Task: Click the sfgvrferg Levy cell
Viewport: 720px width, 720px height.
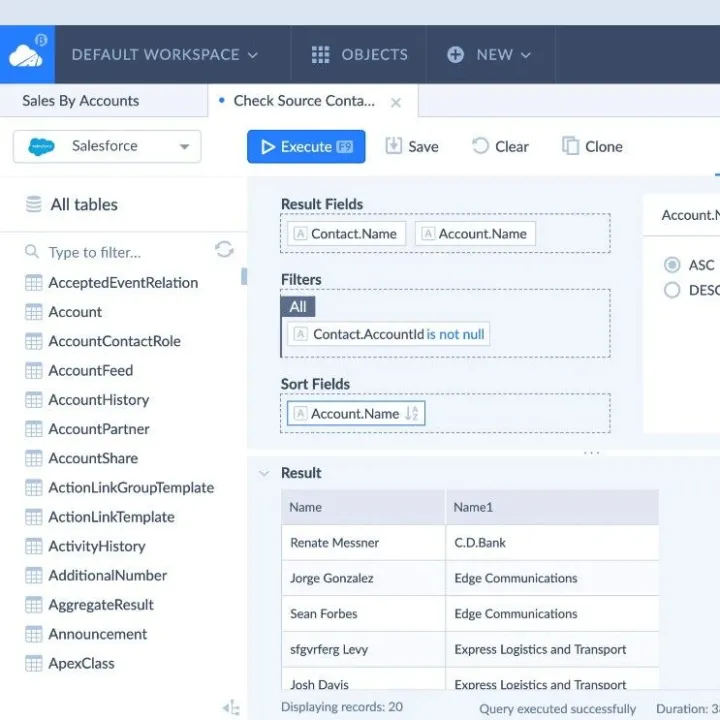Action: 363,649
